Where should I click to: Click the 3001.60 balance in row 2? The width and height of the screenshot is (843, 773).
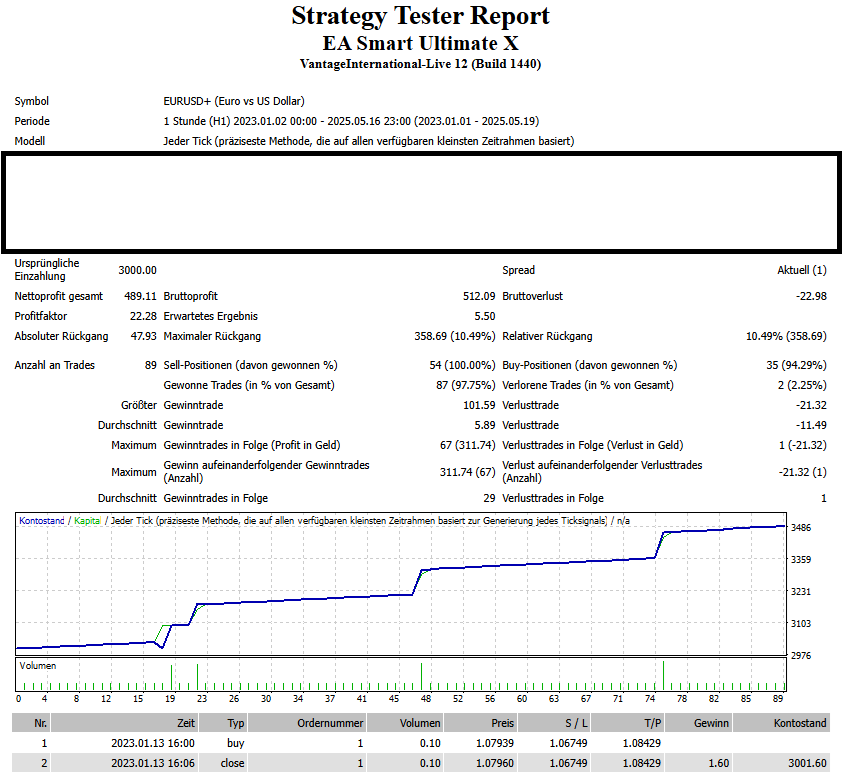(806, 763)
